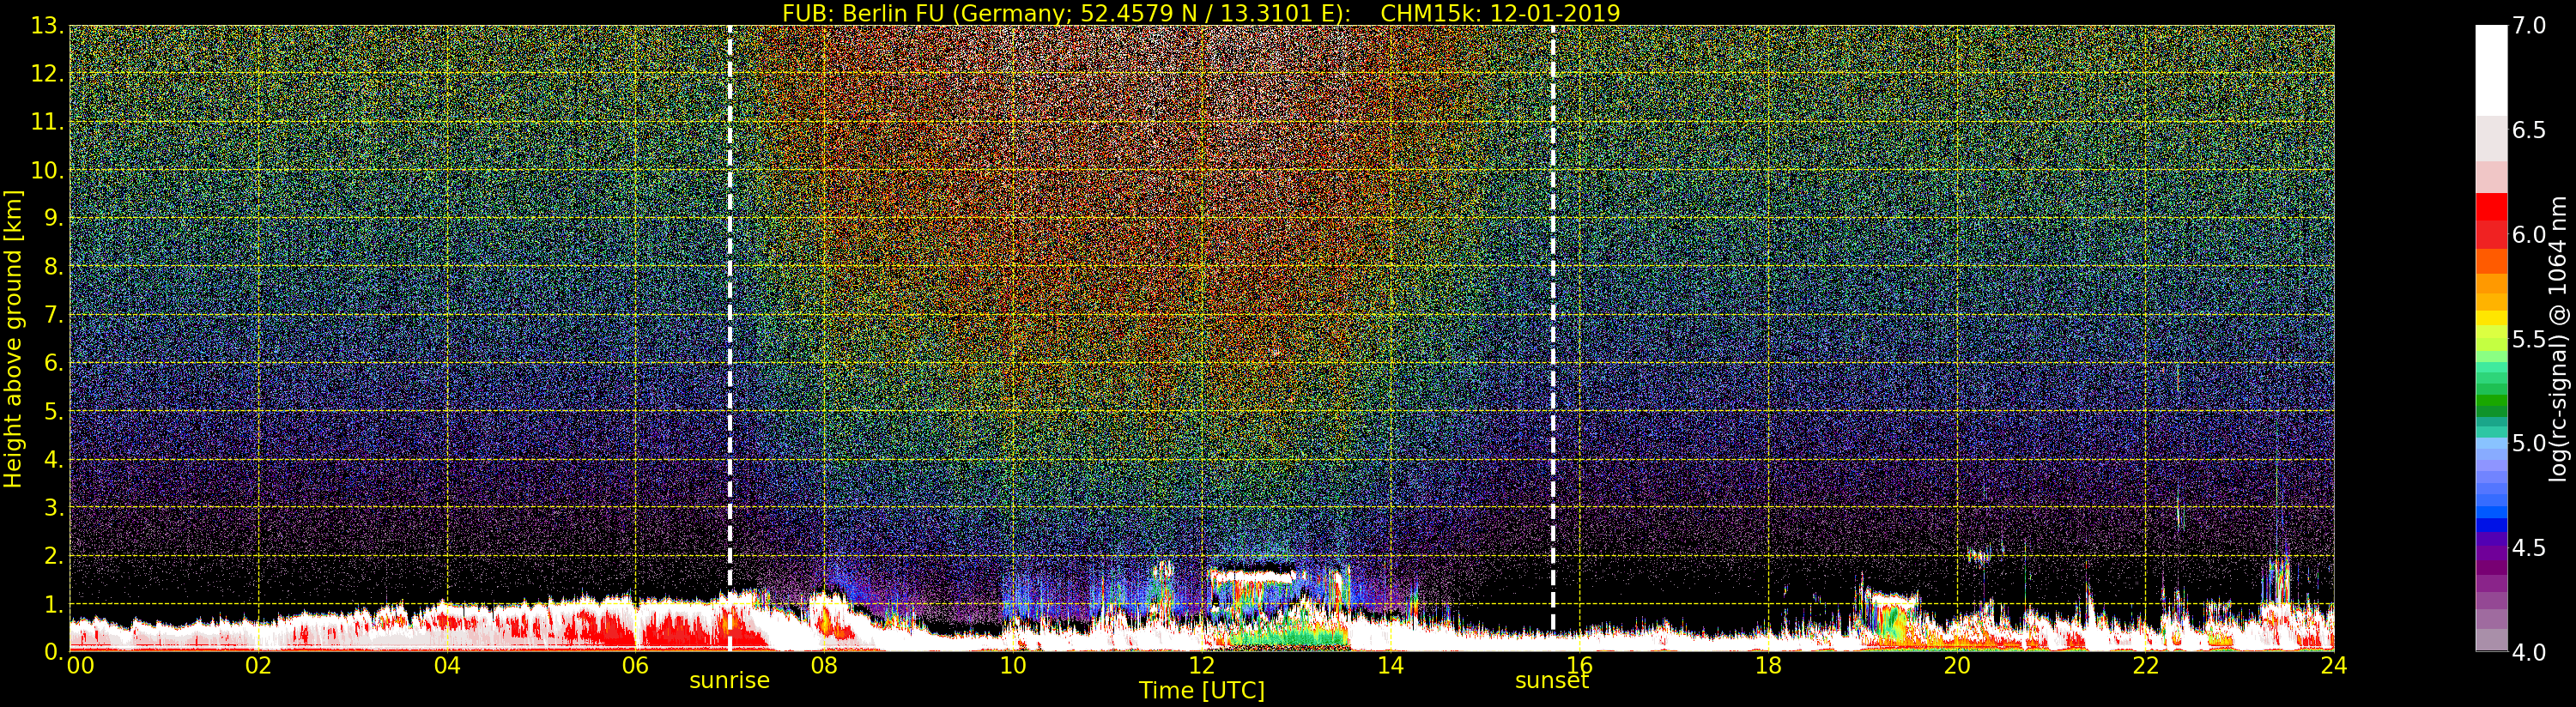The width and height of the screenshot is (2576, 707).
Task: Click the 'log(rc-signal) @ 1064 nm' colorbar label
Action: click(2559, 338)
